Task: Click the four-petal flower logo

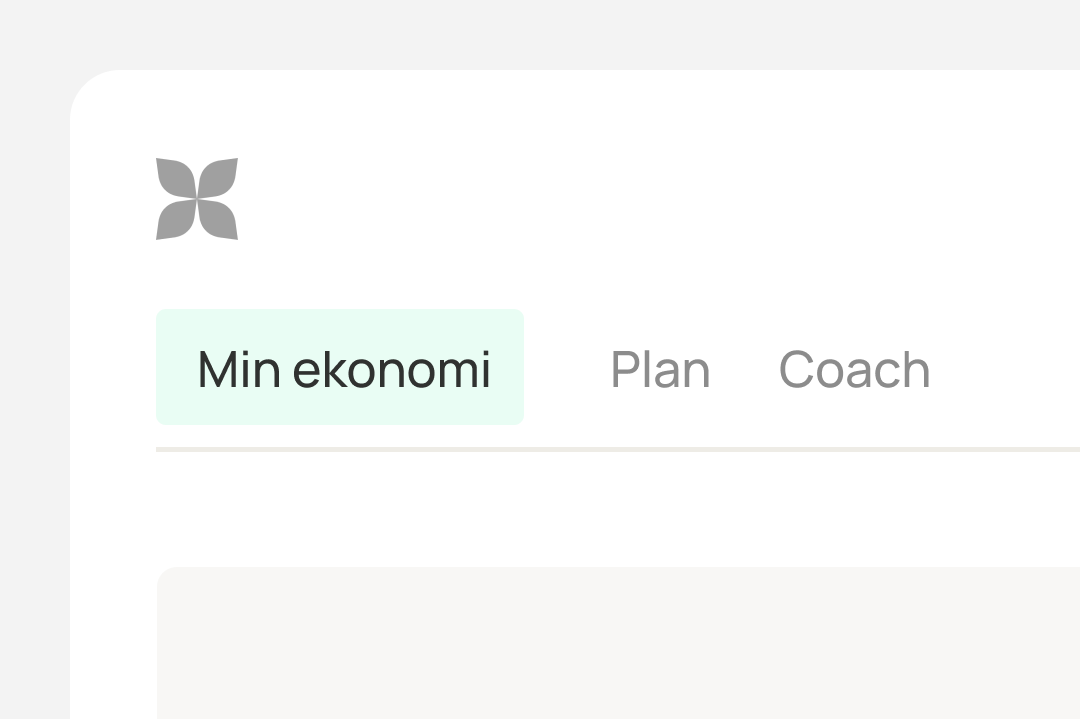Action: tap(197, 199)
